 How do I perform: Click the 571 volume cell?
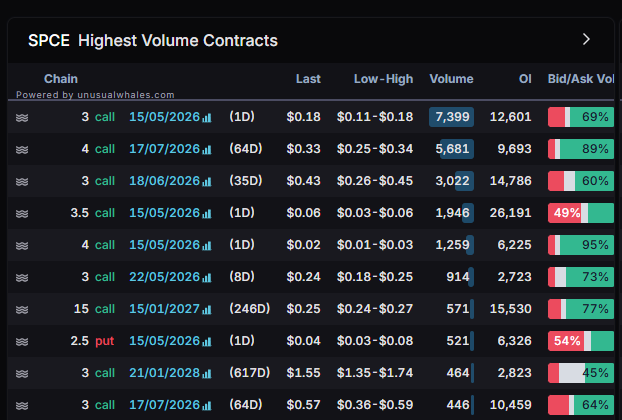pos(458,309)
